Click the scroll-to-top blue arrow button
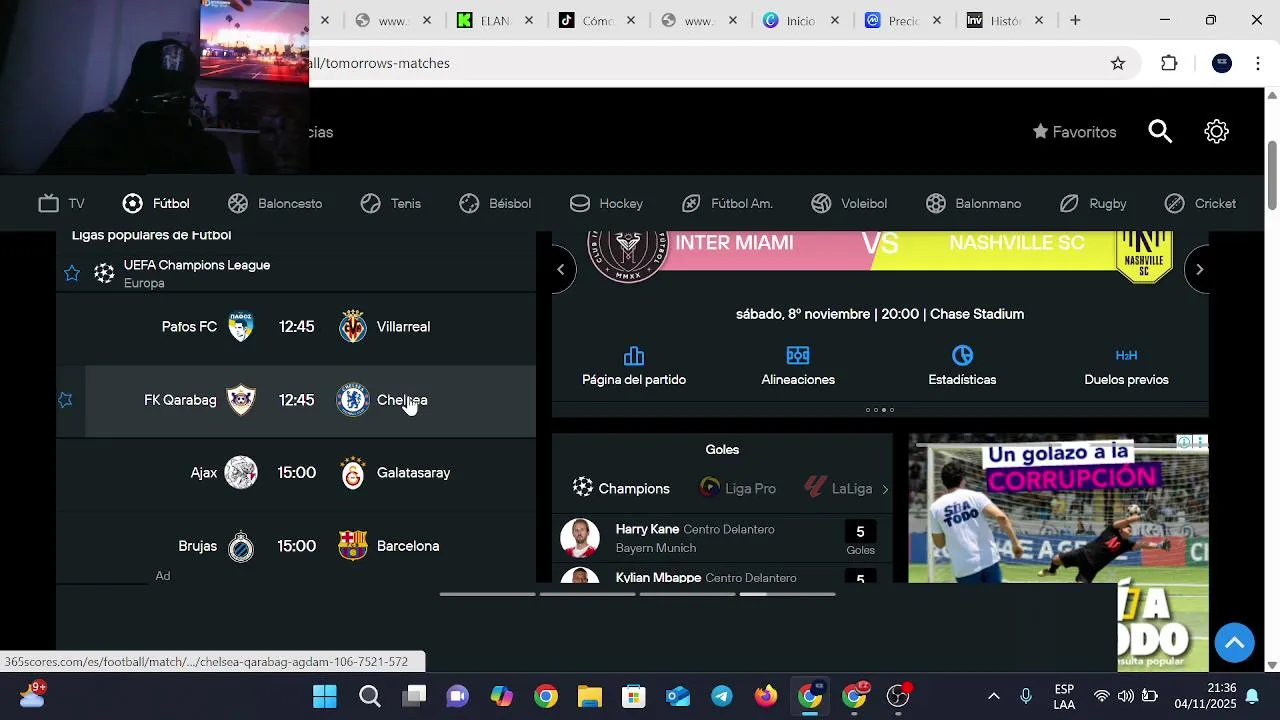 coord(1234,642)
